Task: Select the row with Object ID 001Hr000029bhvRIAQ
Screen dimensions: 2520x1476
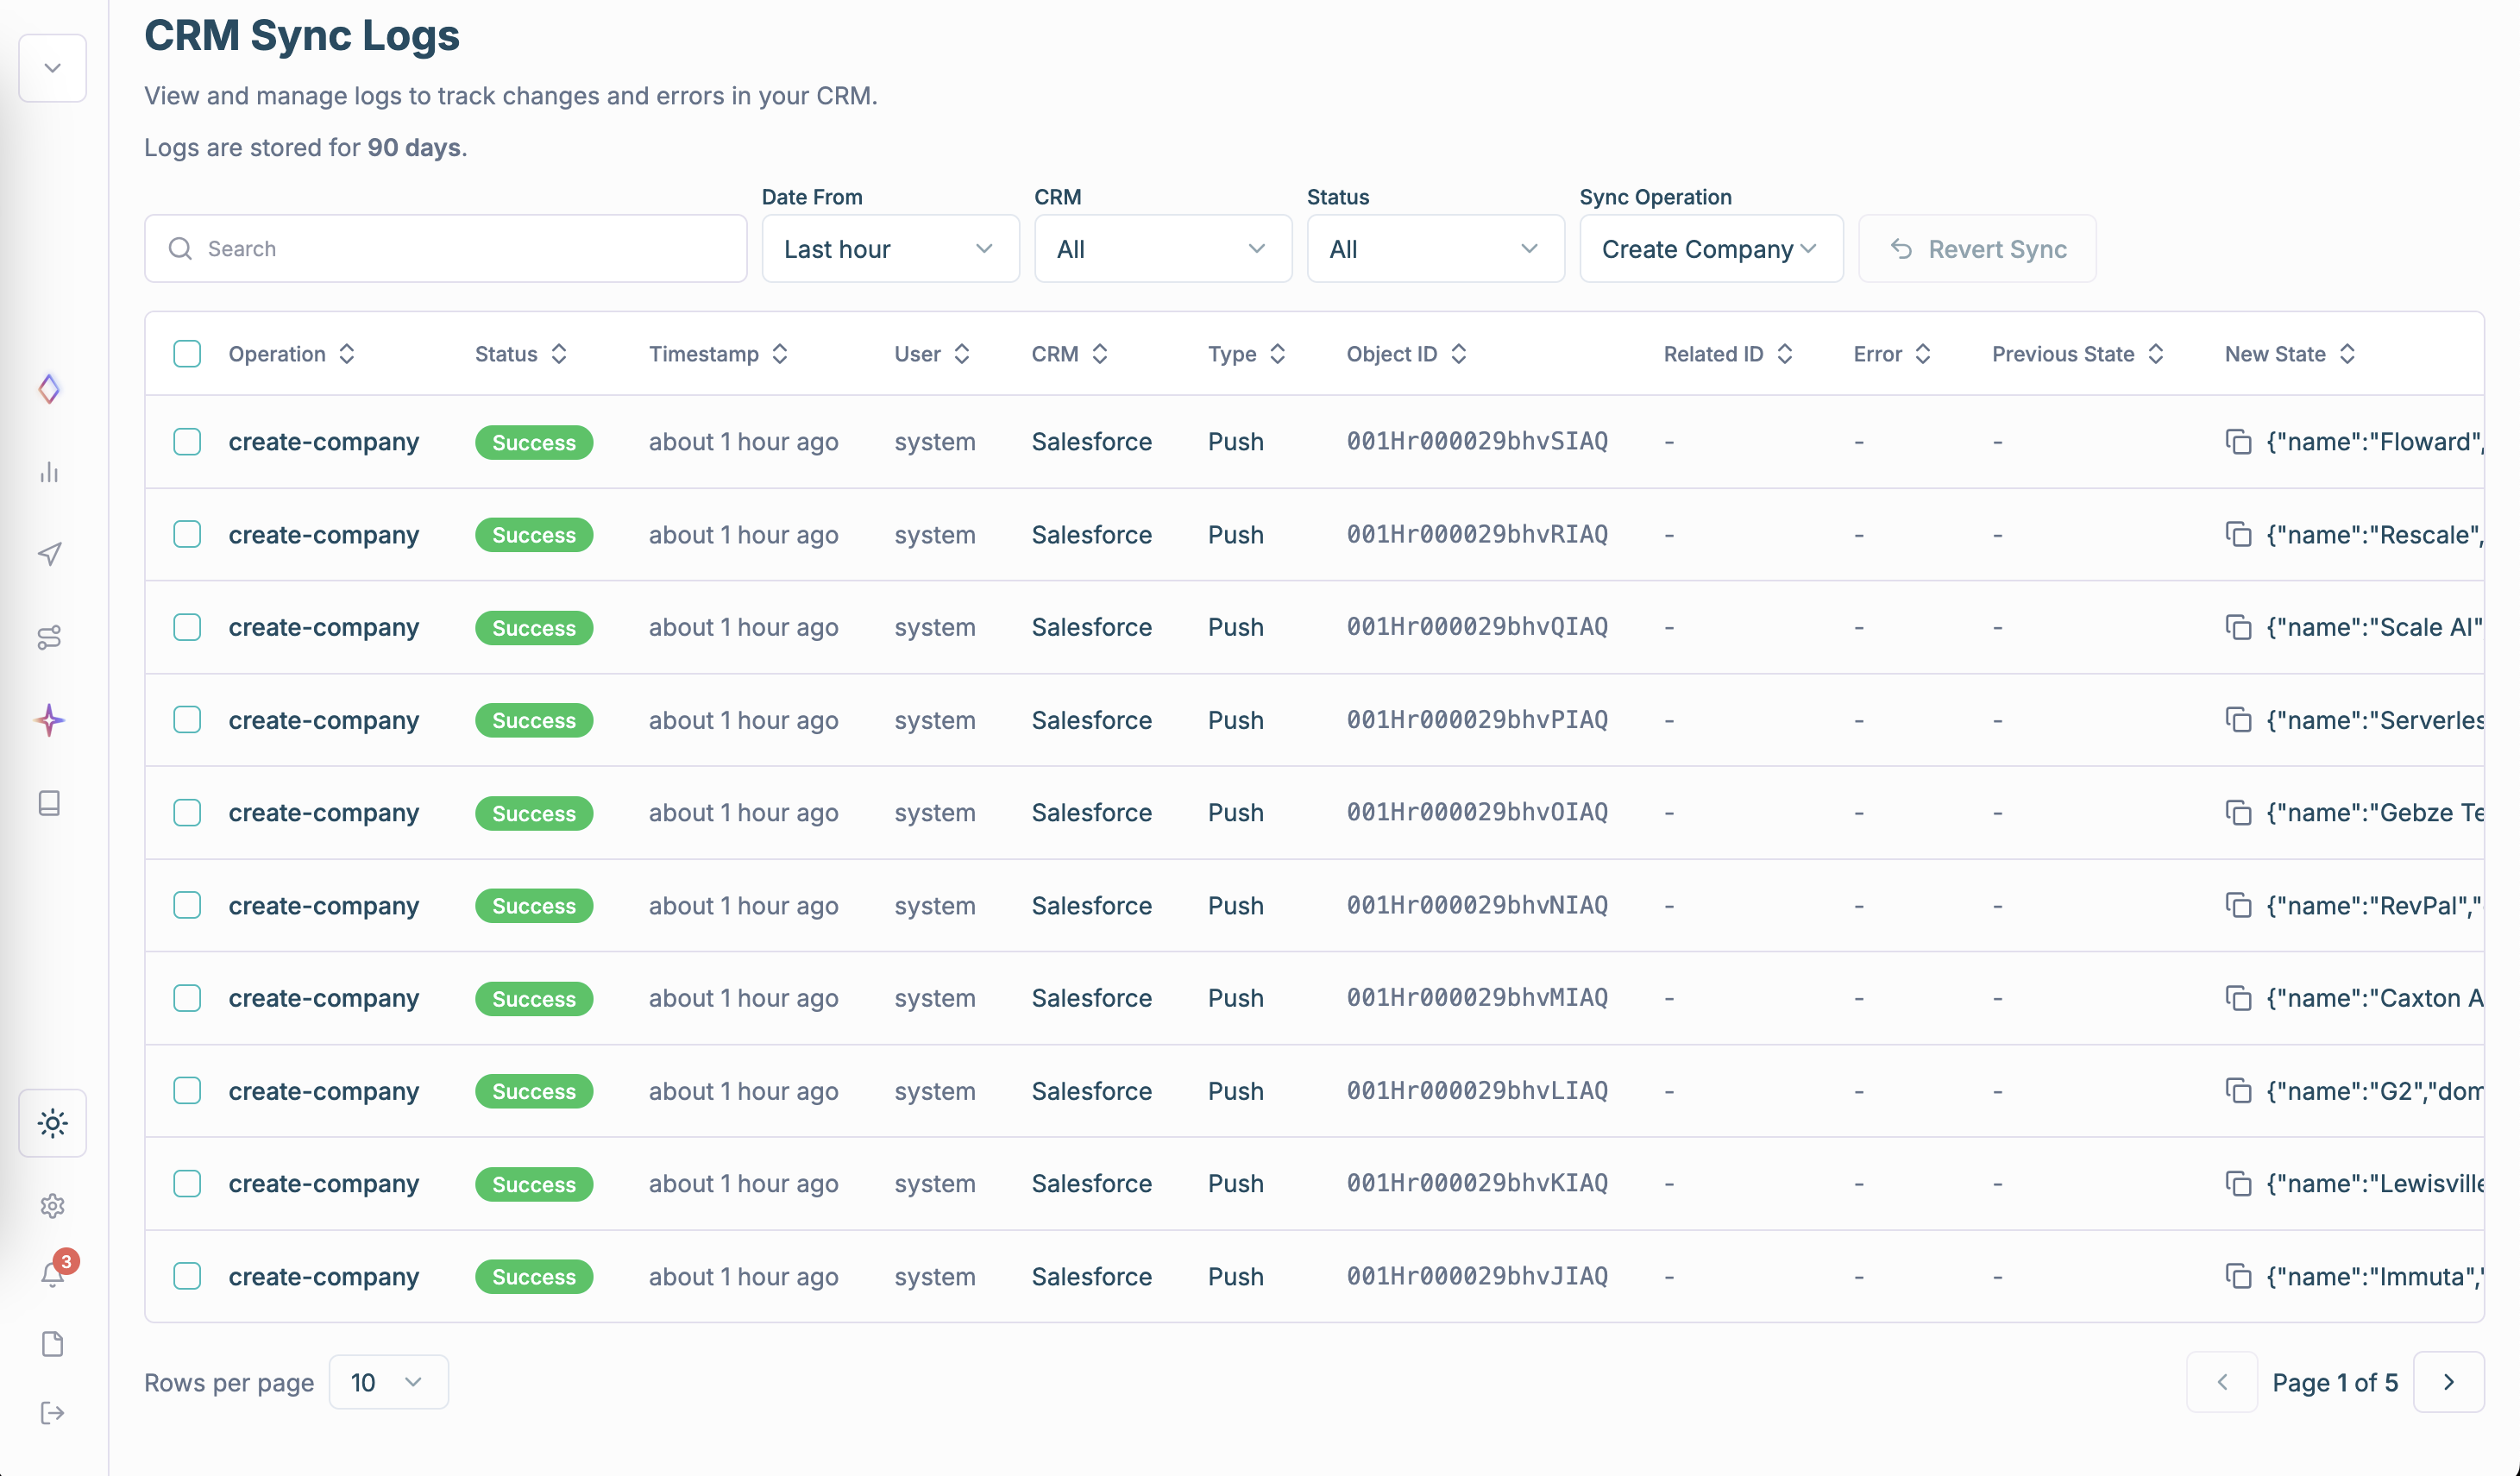Action: pyautogui.click(x=187, y=535)
